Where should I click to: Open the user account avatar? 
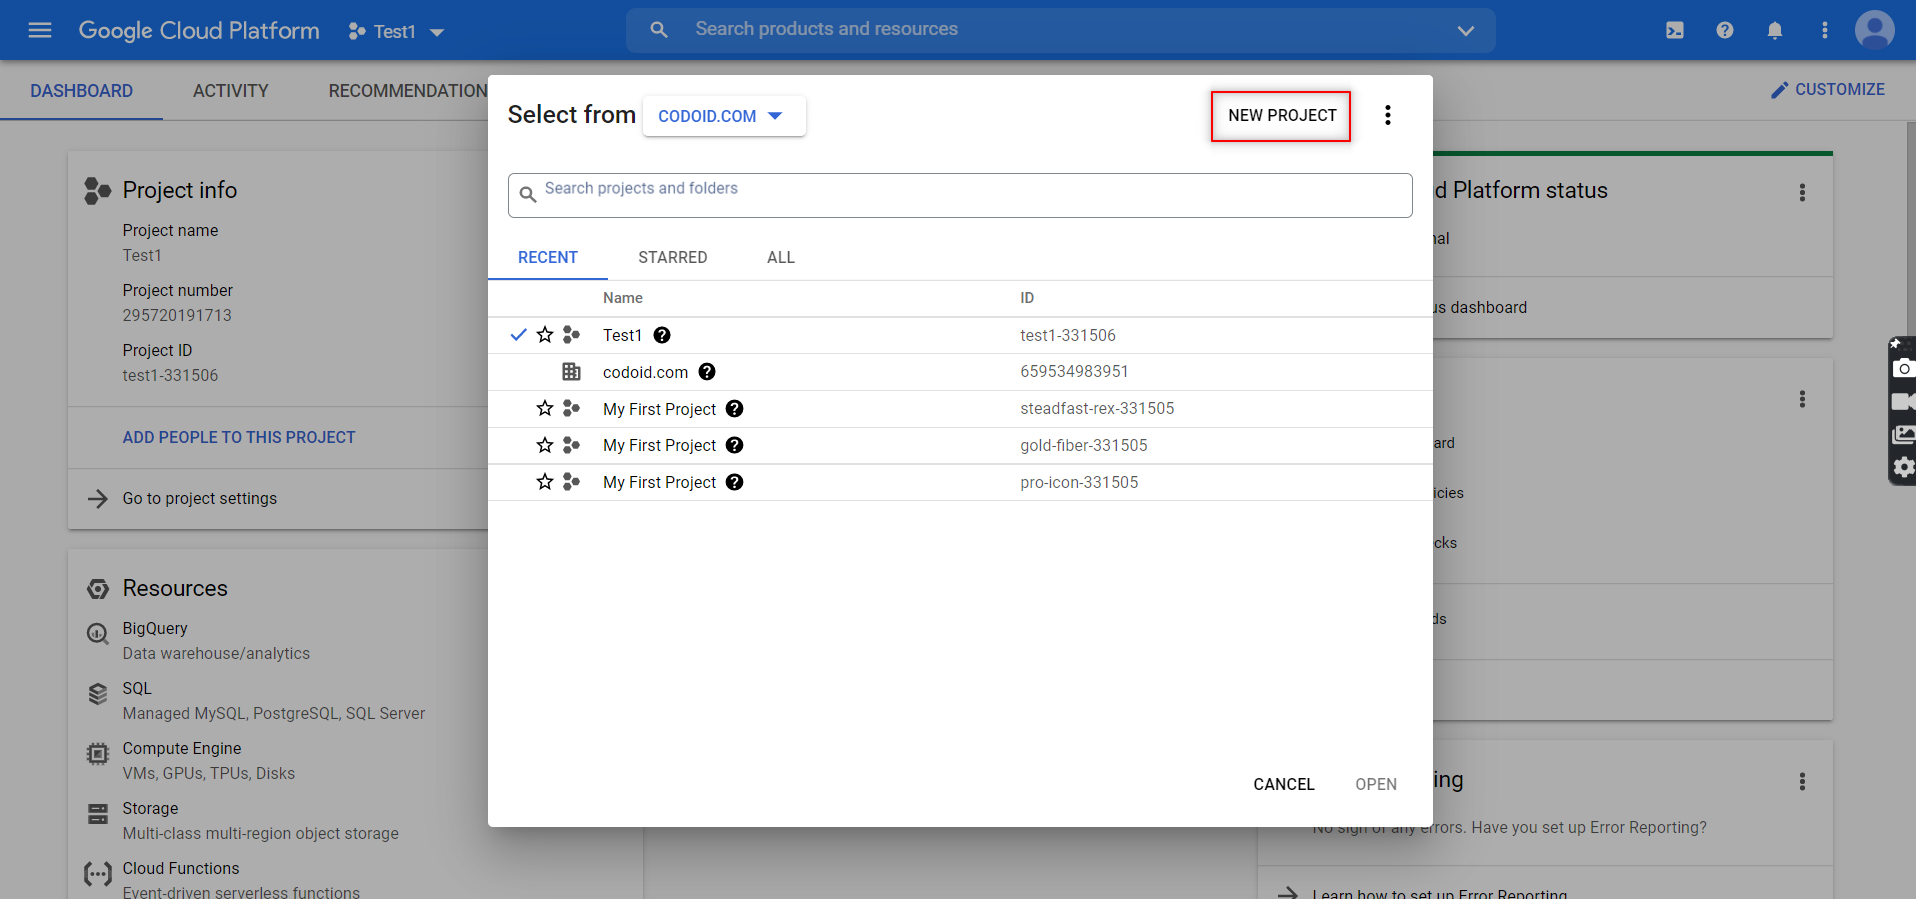pyautogui.click(x=1875, y=30)
